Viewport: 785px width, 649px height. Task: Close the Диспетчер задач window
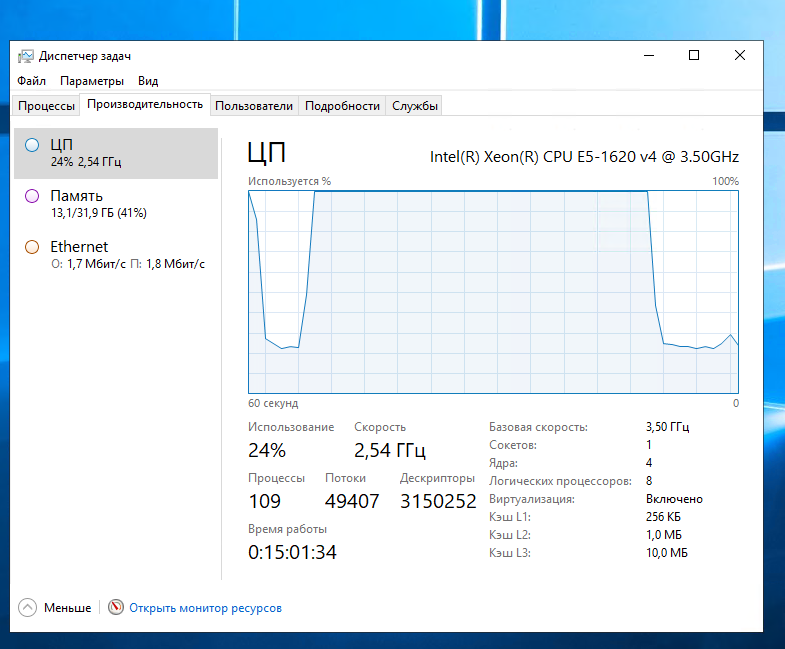740,56
